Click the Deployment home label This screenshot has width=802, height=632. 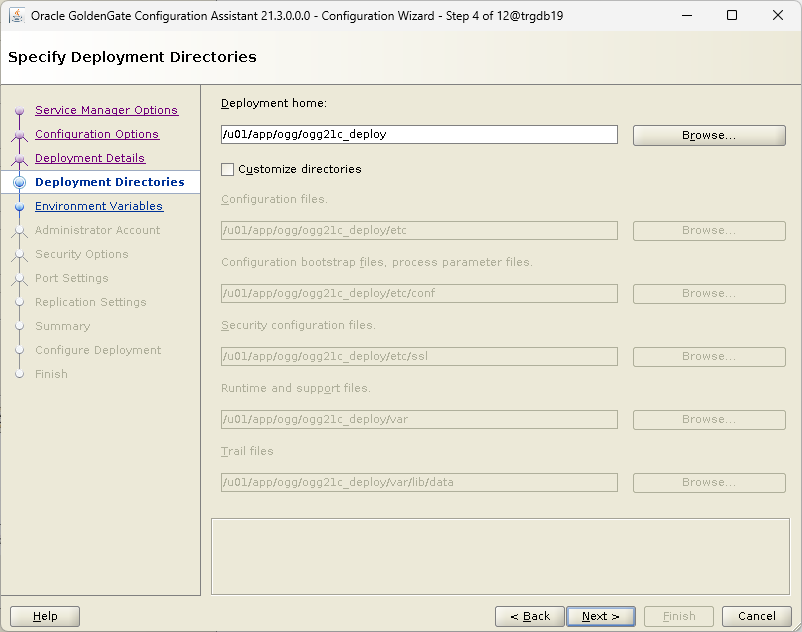274,103
